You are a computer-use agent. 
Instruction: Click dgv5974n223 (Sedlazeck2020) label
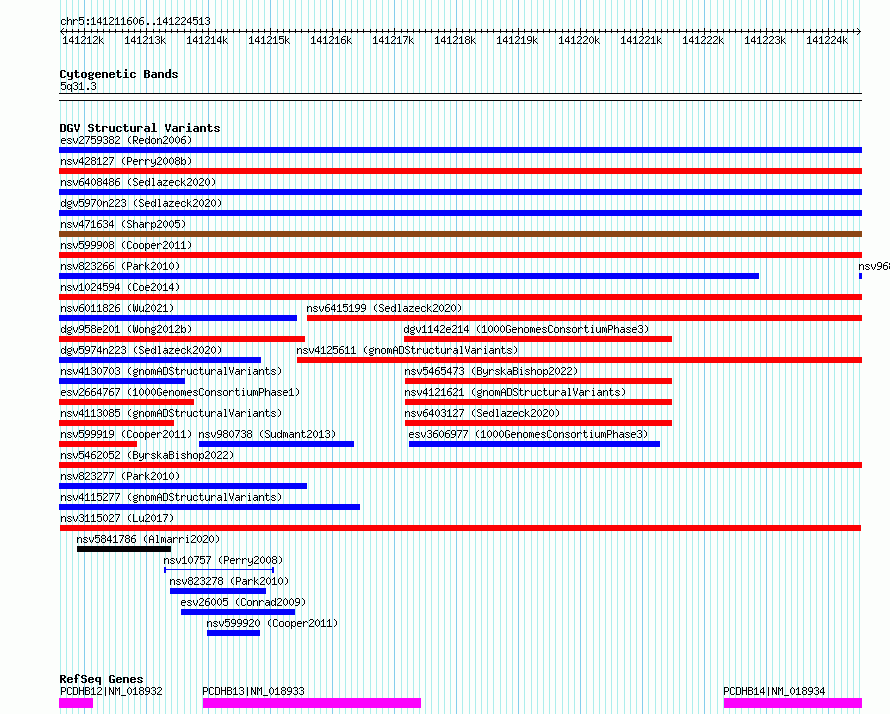point(141,350)
